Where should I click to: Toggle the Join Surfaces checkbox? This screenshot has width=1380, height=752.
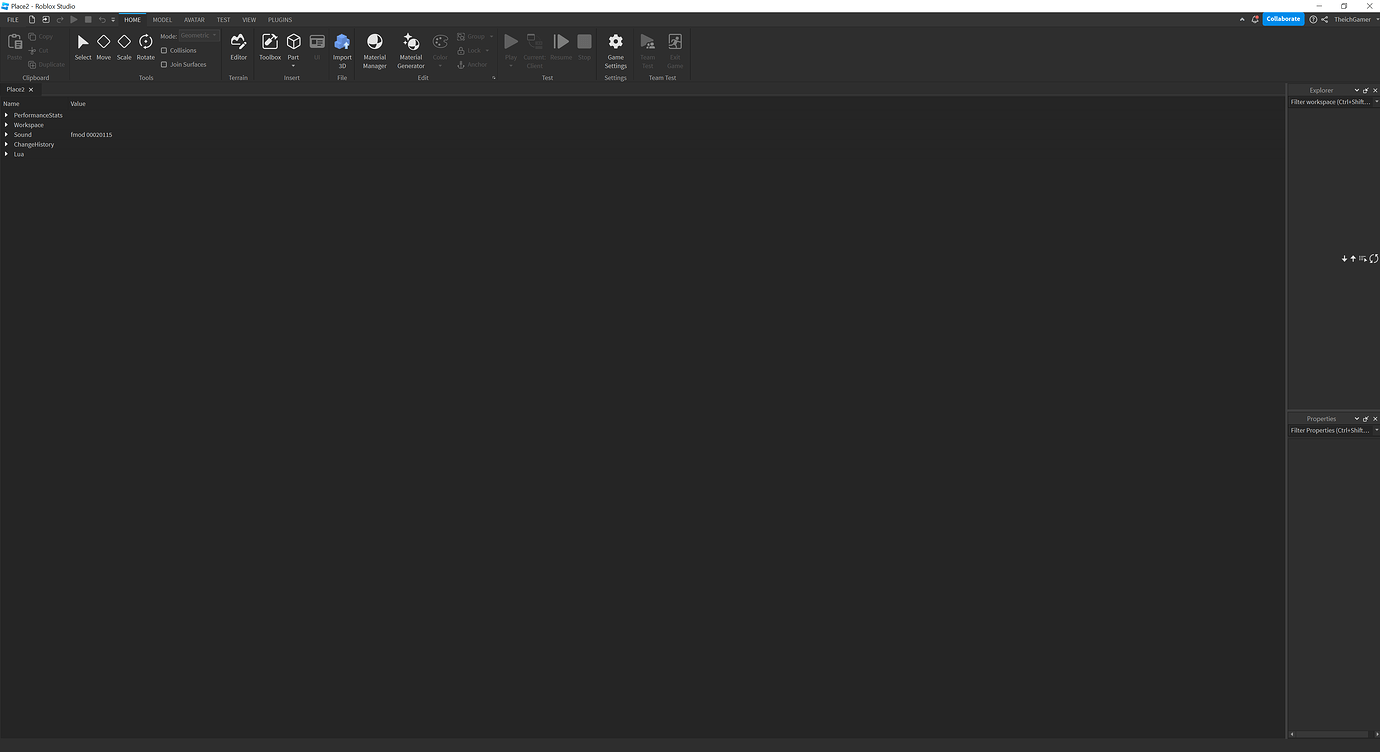click(x=164, y=64)
